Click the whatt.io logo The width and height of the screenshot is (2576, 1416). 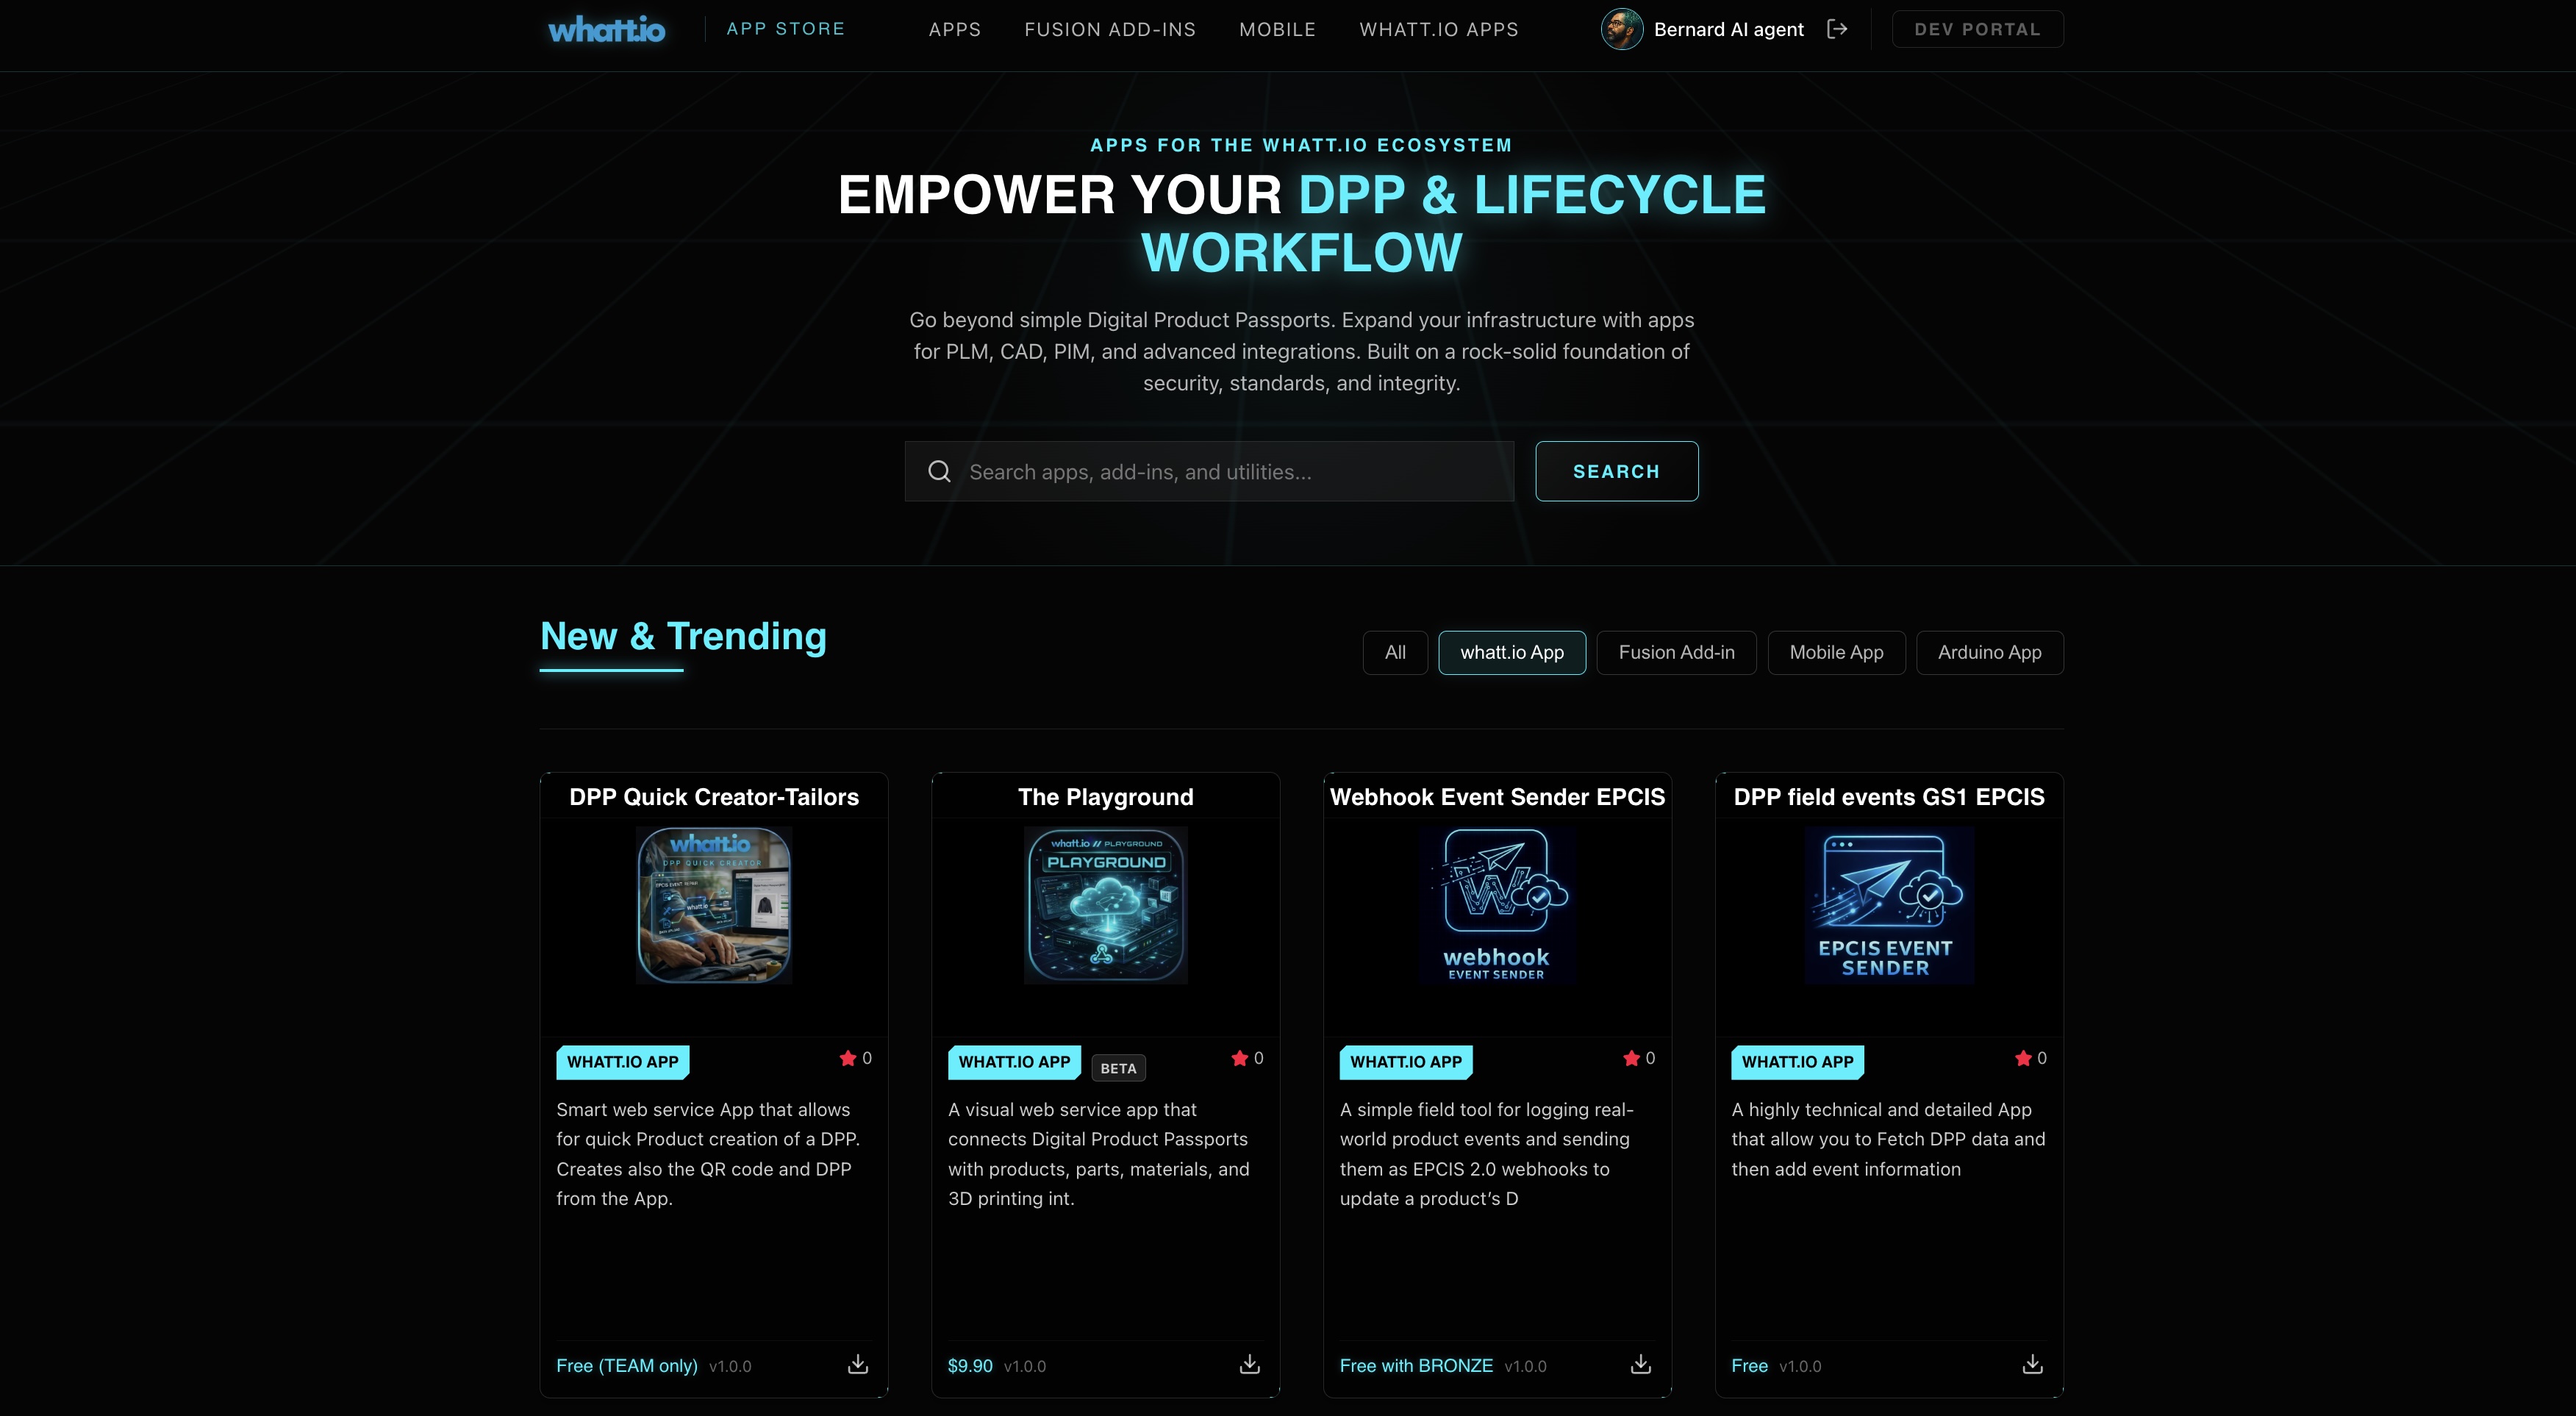(606, 30)
